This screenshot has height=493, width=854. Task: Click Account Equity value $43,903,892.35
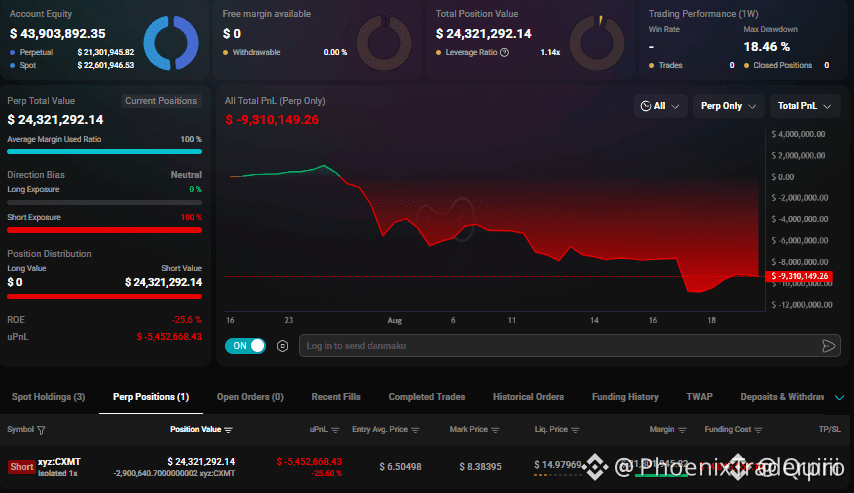[x=58, y=34]
